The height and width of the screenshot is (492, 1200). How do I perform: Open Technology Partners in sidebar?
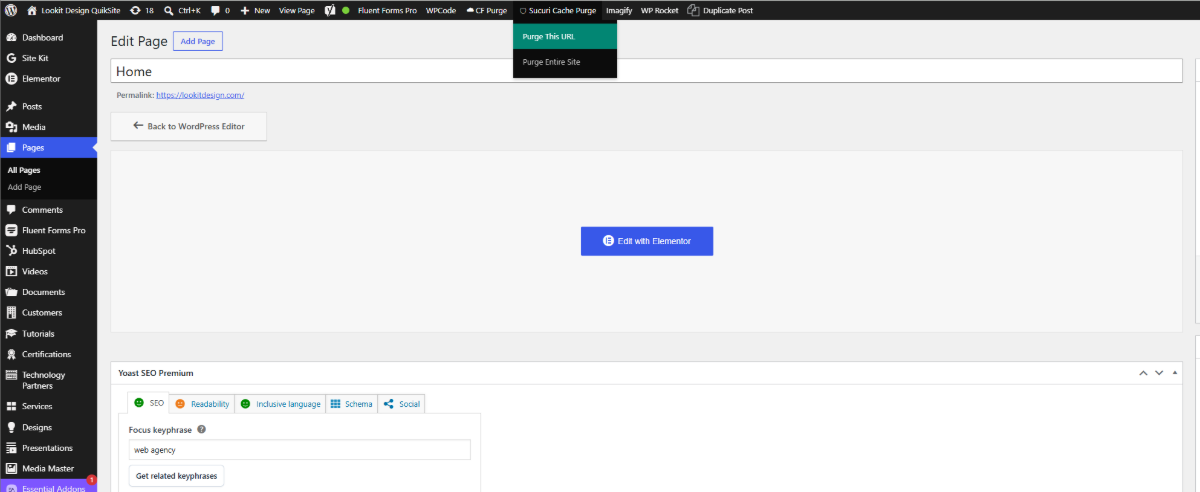click(48, 380)
